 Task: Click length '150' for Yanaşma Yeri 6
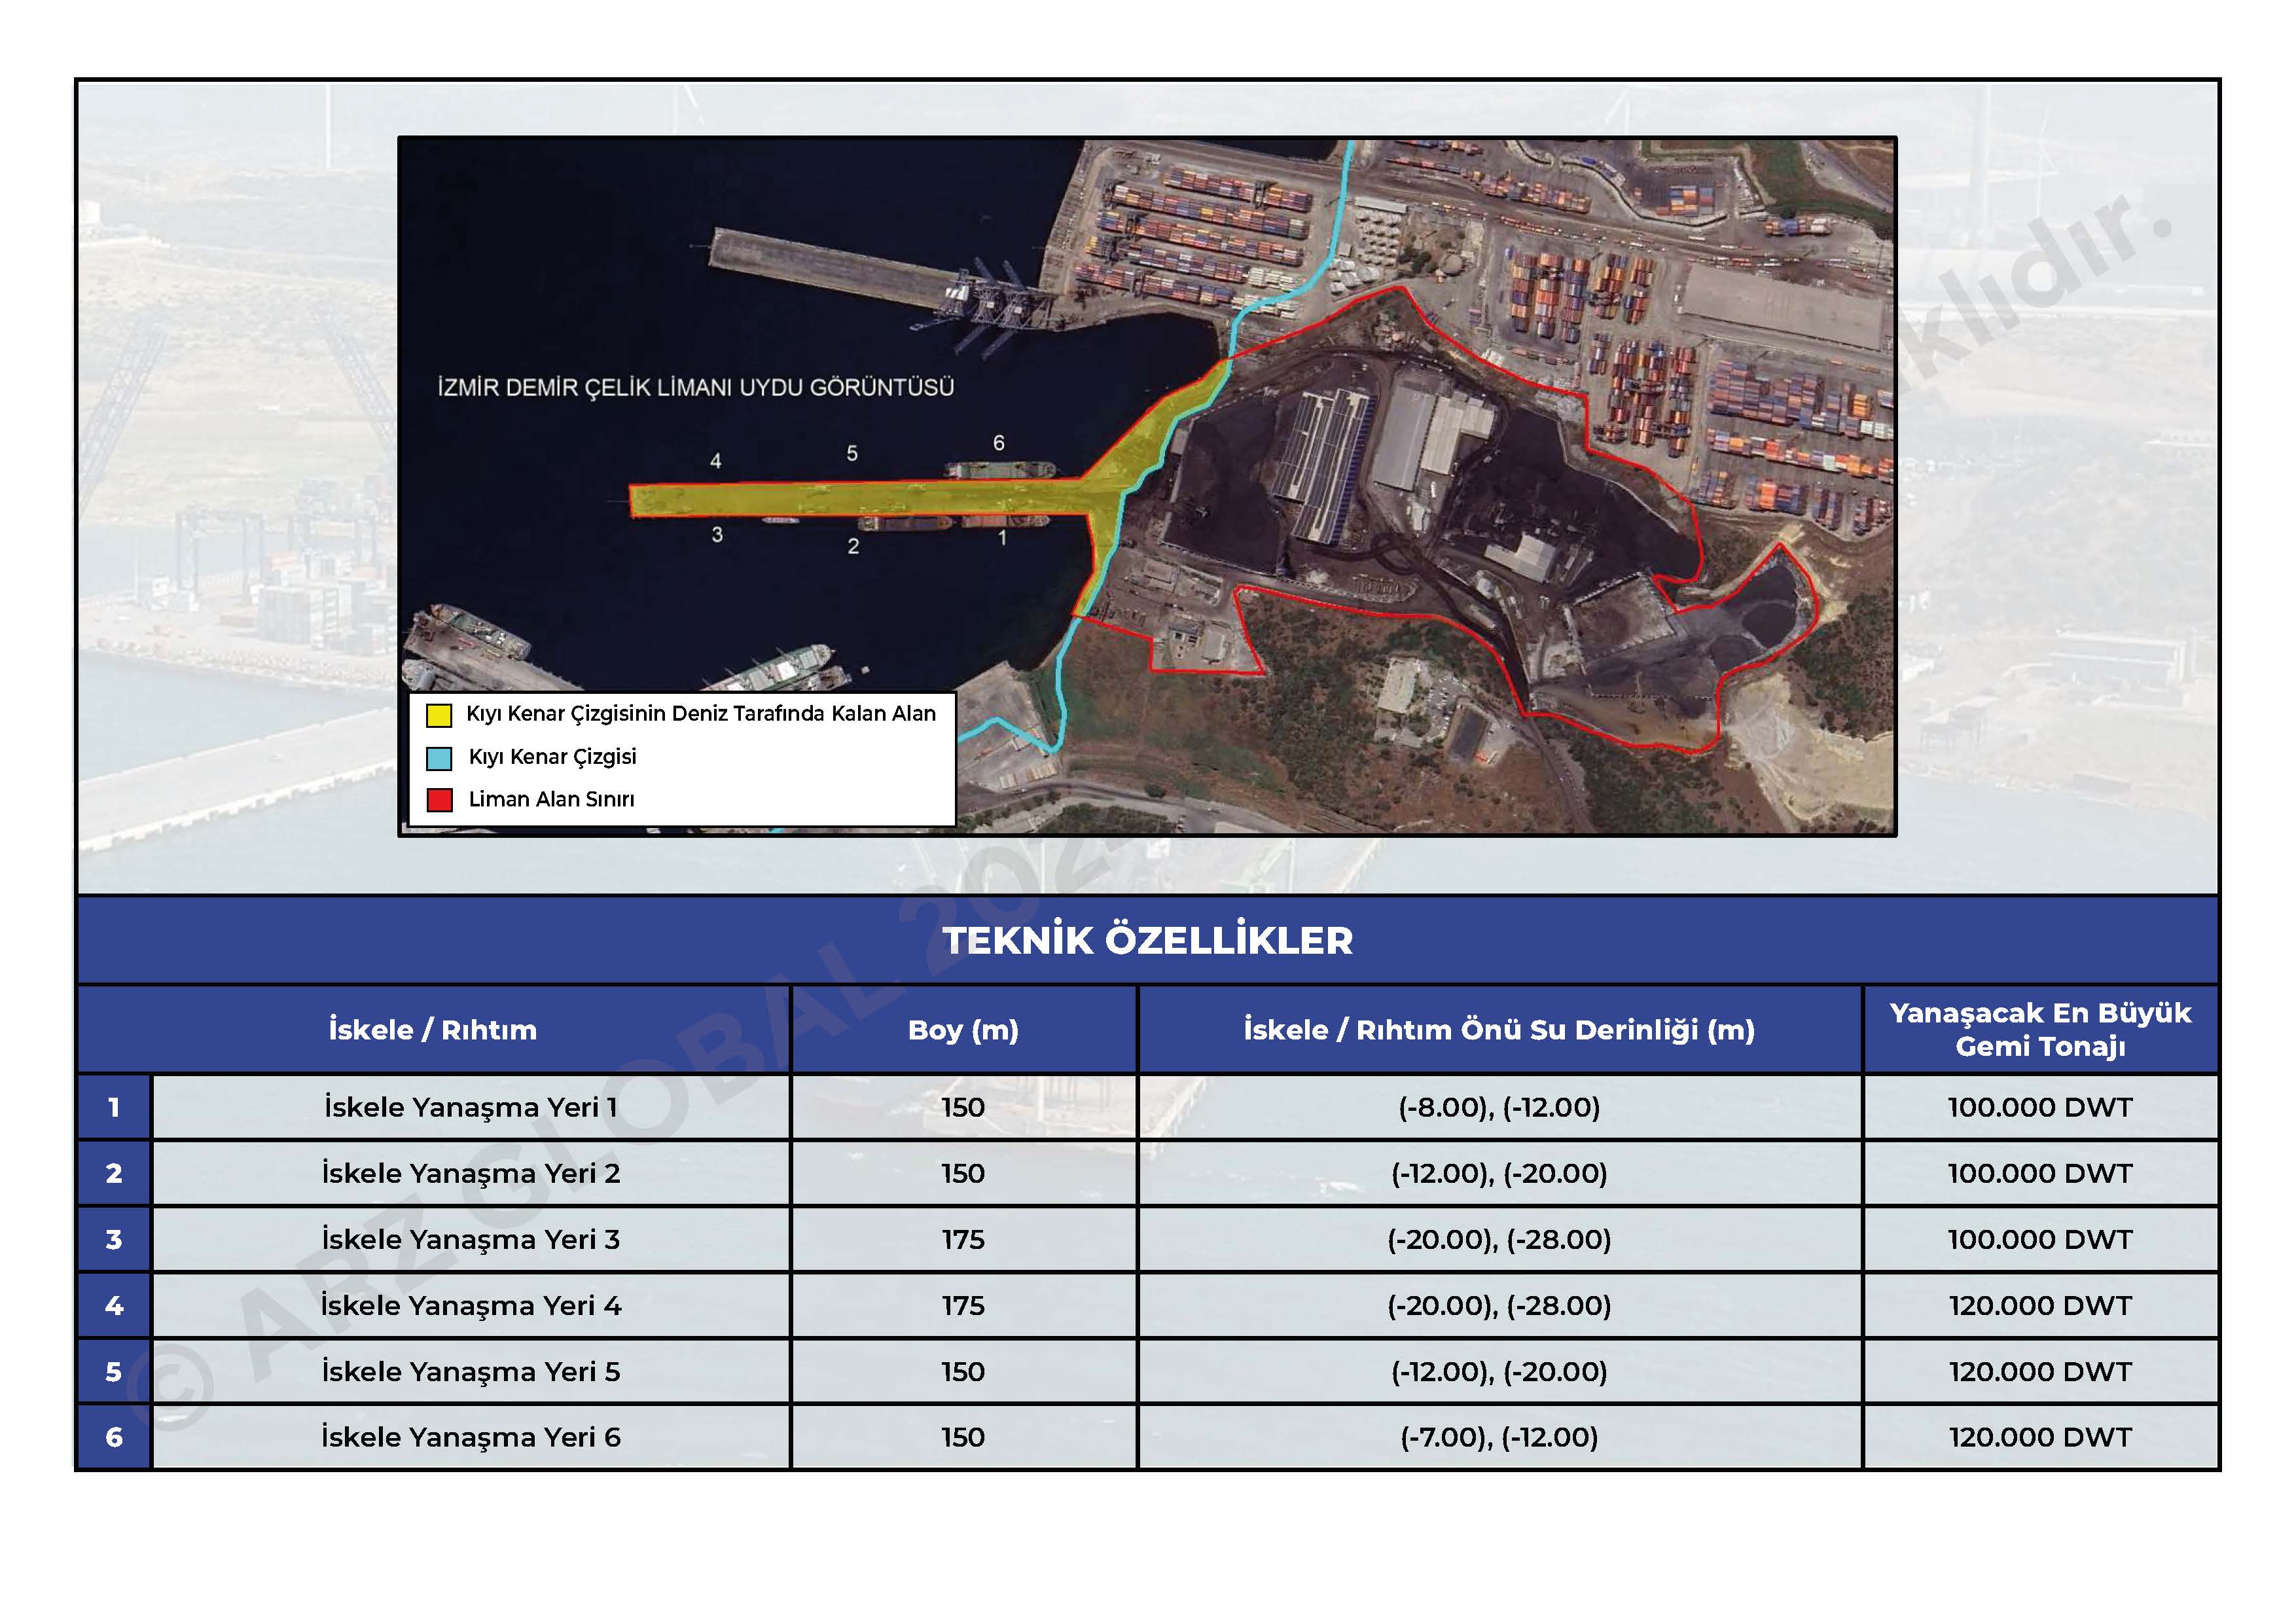pyautogui.click(x=963, y=1438)
